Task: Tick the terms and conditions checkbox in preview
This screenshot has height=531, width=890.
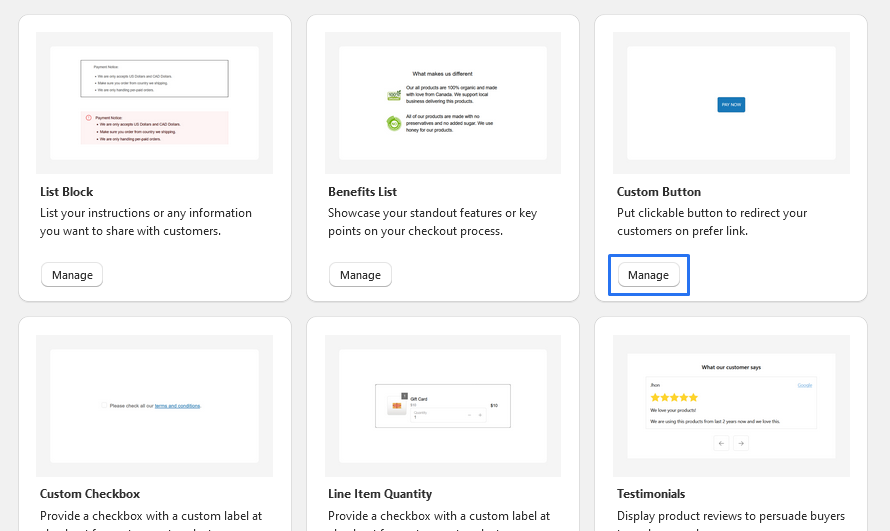Action: click(104, 406)
